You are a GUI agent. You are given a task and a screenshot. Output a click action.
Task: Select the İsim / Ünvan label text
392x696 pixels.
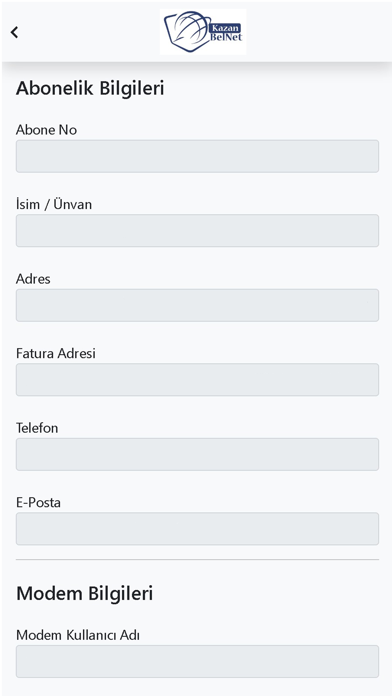54,205
